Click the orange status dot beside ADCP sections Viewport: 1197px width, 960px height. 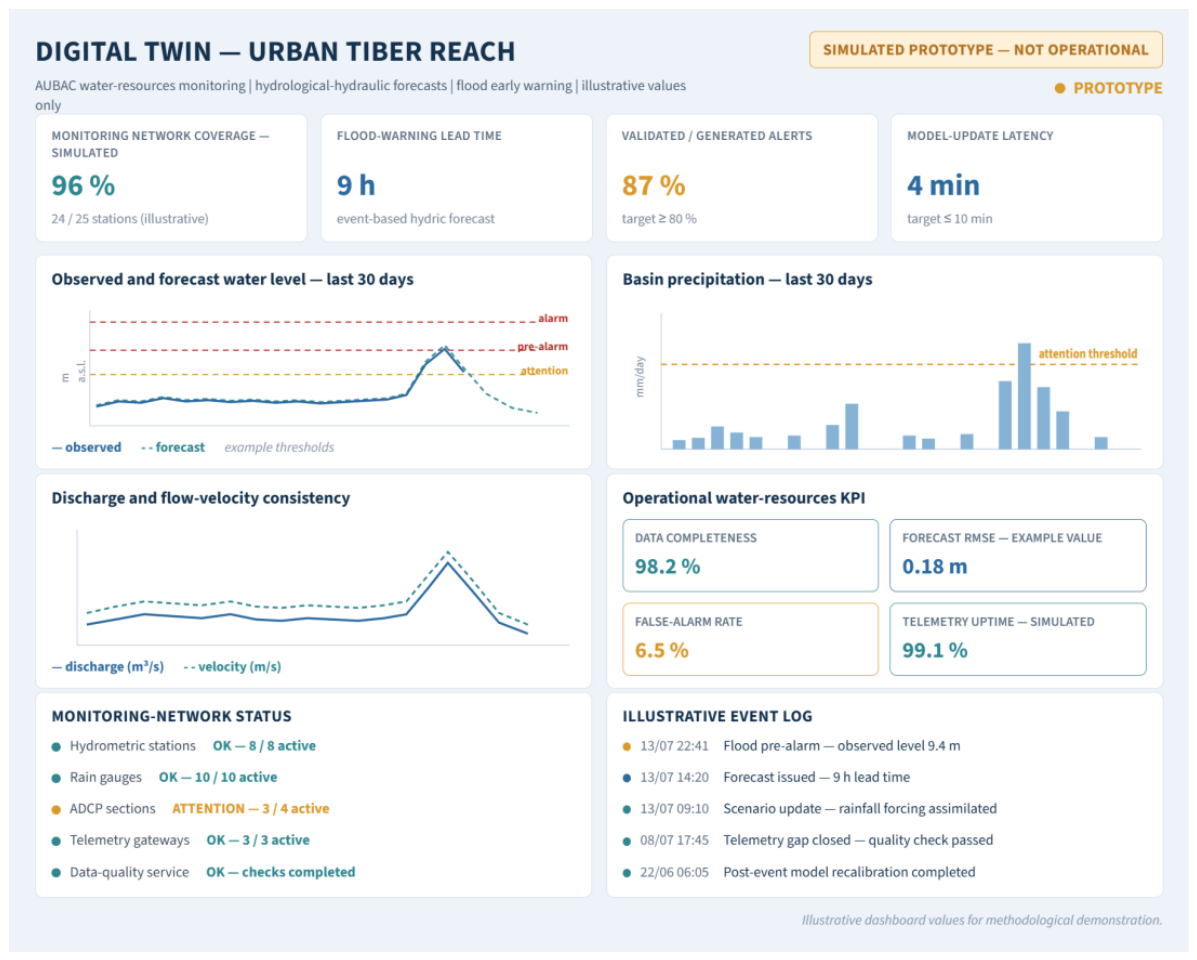56,810
